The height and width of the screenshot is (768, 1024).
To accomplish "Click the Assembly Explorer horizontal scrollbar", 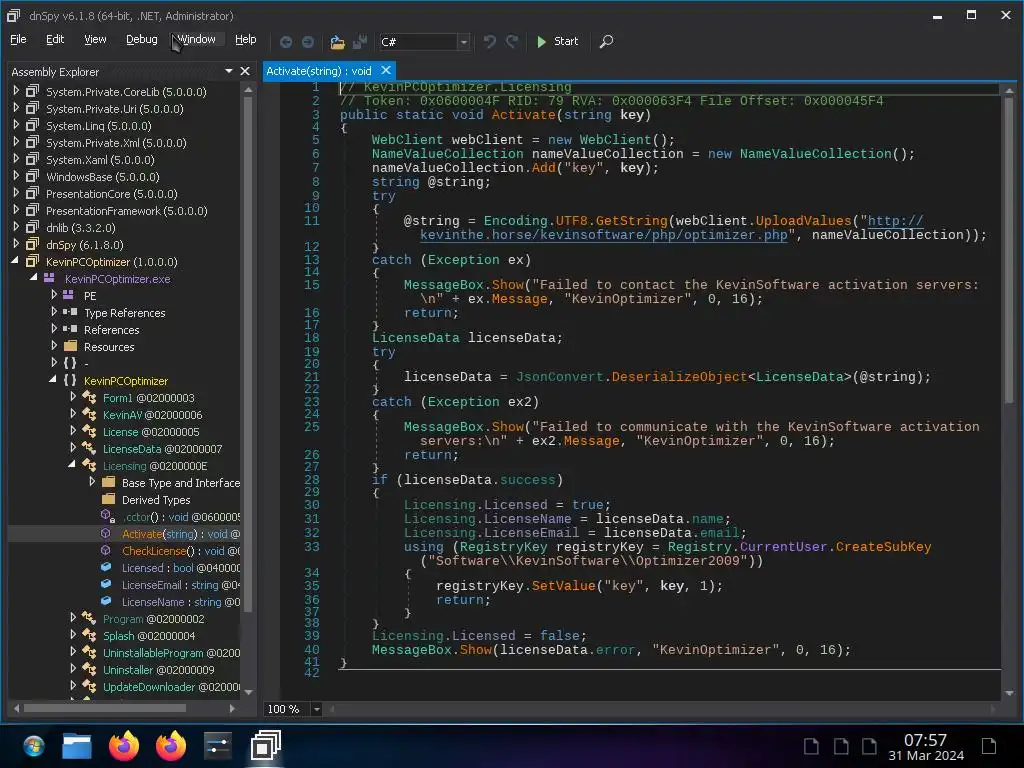I will click(104, 708).
